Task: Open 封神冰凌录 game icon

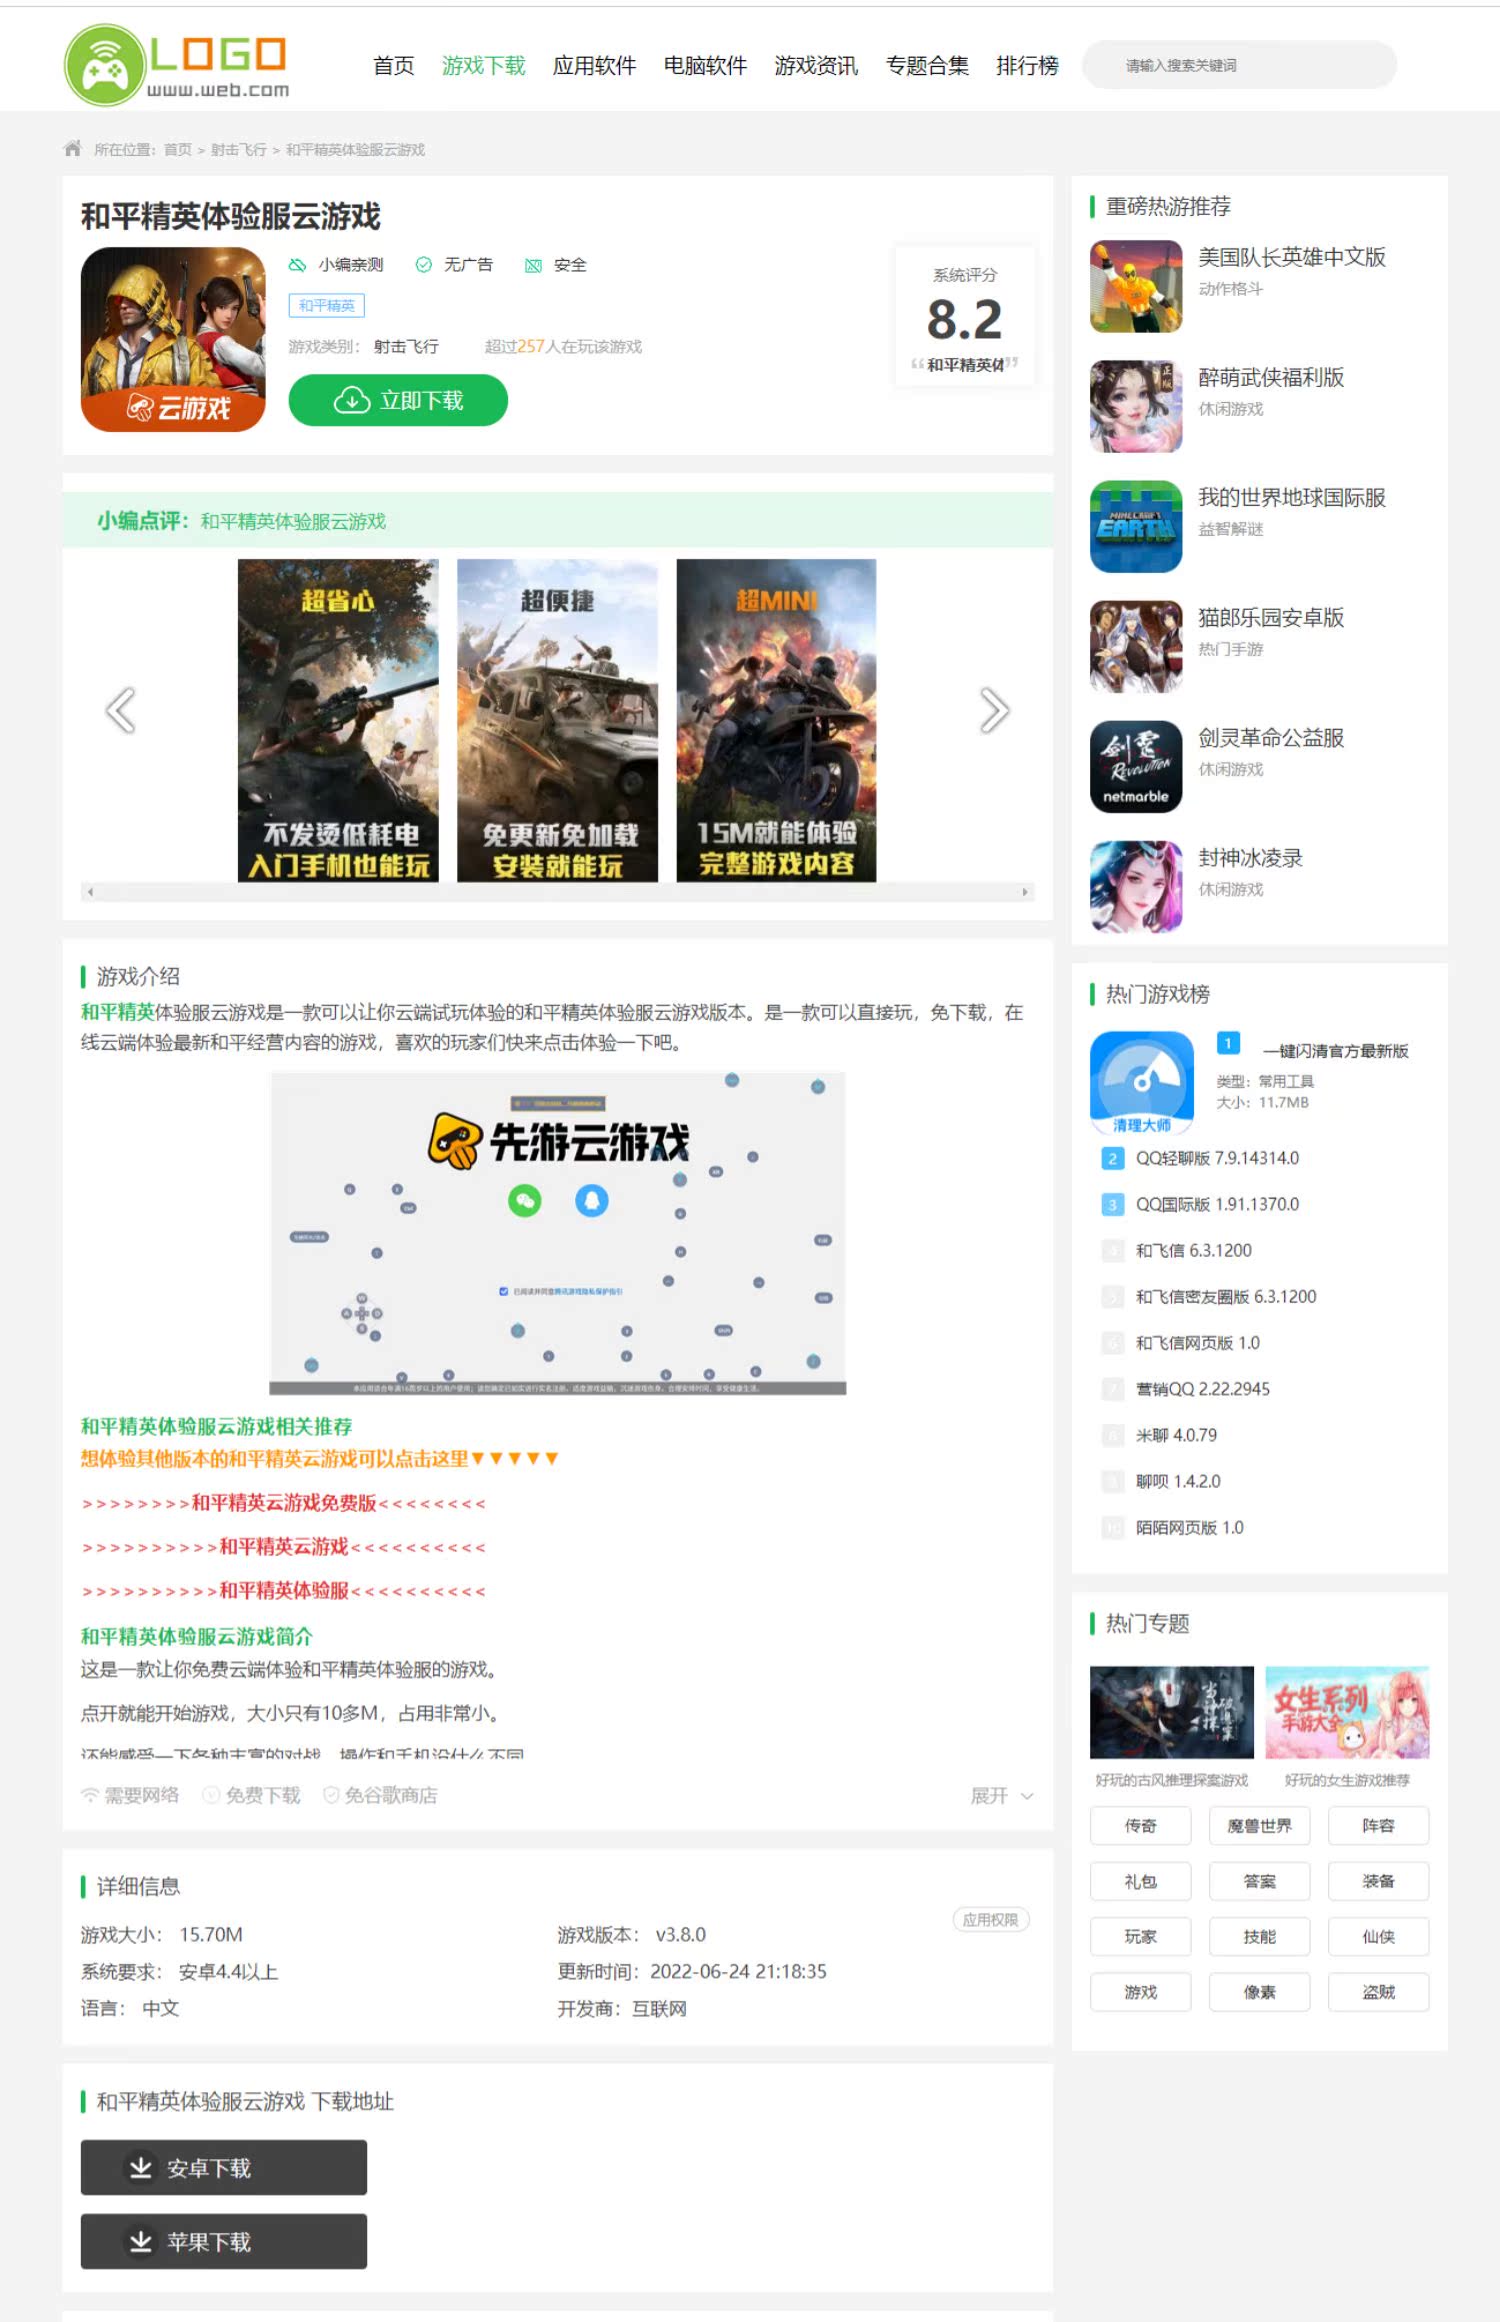Action: point(1136,886)
